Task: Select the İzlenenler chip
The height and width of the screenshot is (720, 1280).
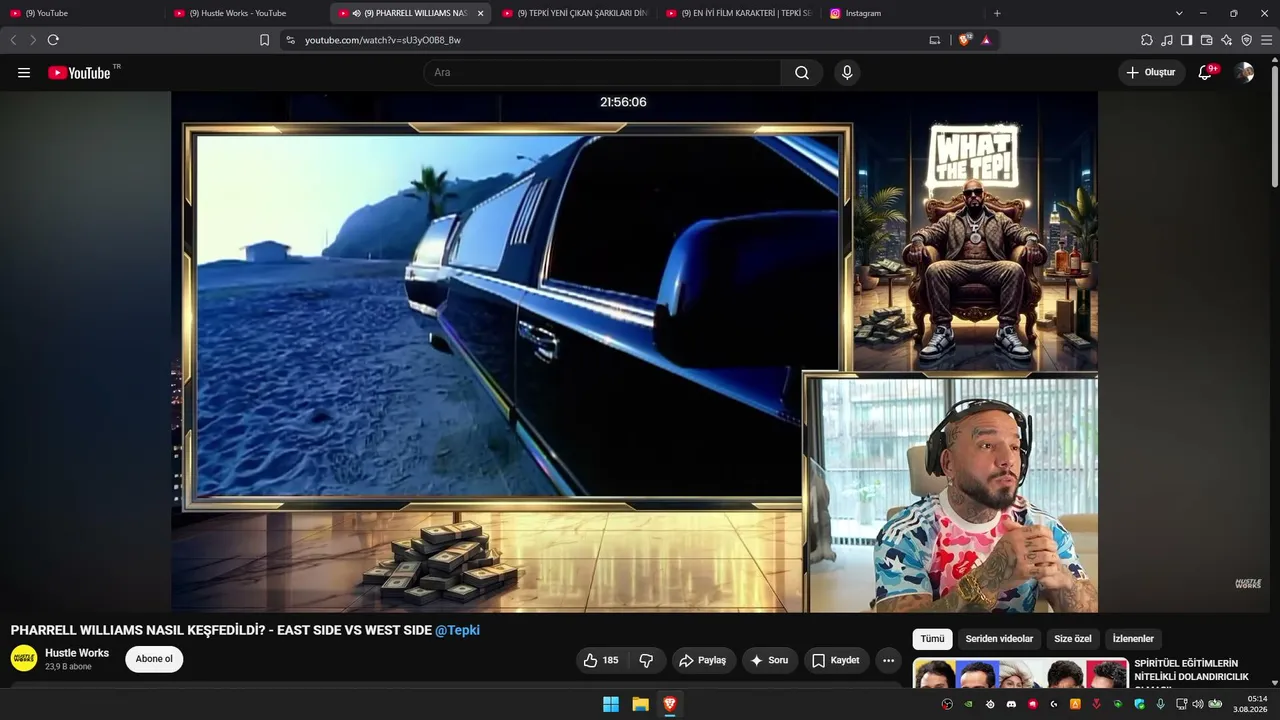Action: point(1133,639)
